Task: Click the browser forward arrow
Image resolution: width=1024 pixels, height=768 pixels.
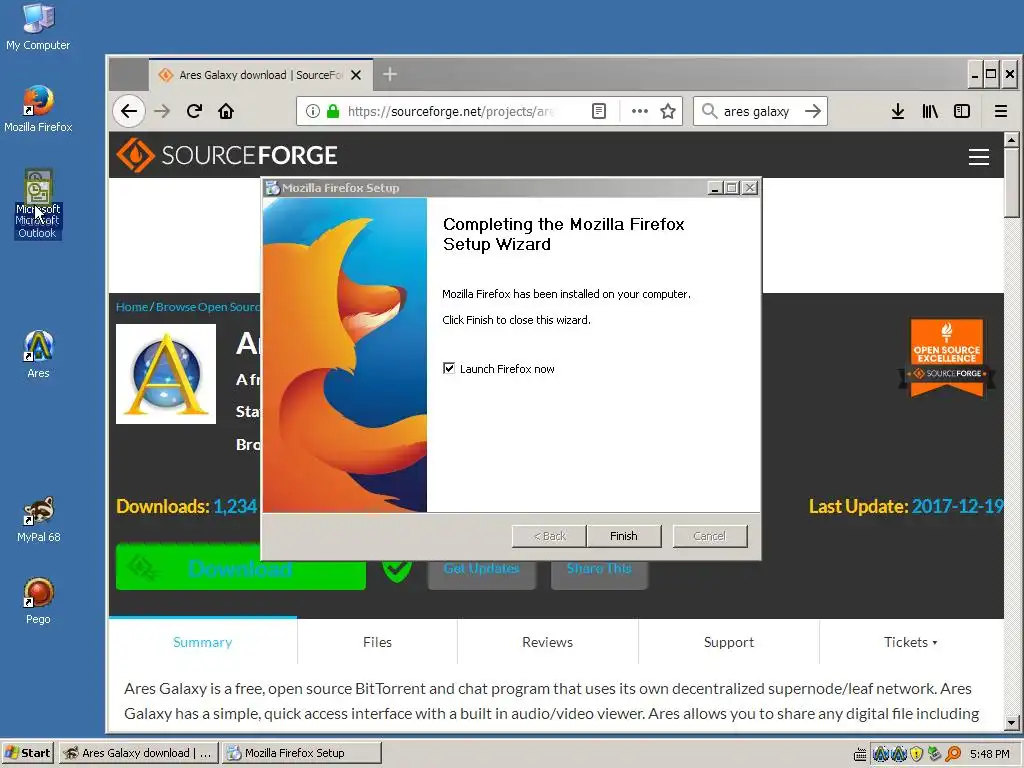Action: [161, 111]
